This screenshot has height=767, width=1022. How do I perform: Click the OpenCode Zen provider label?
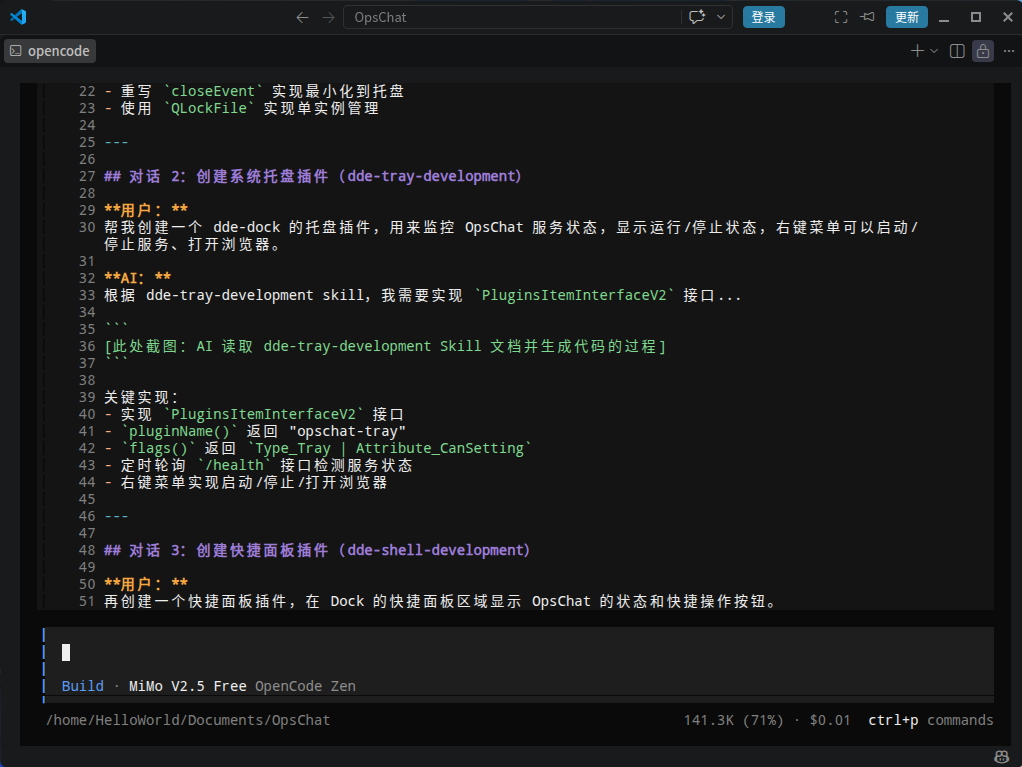[305, 686]
